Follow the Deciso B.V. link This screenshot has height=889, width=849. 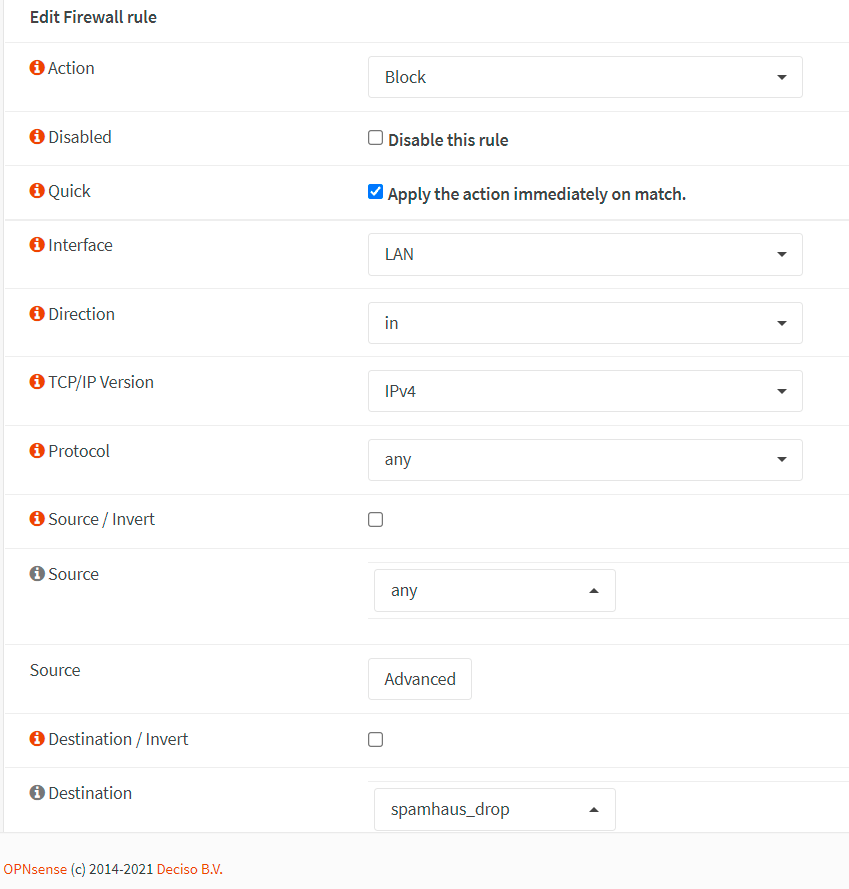[190, 869]
